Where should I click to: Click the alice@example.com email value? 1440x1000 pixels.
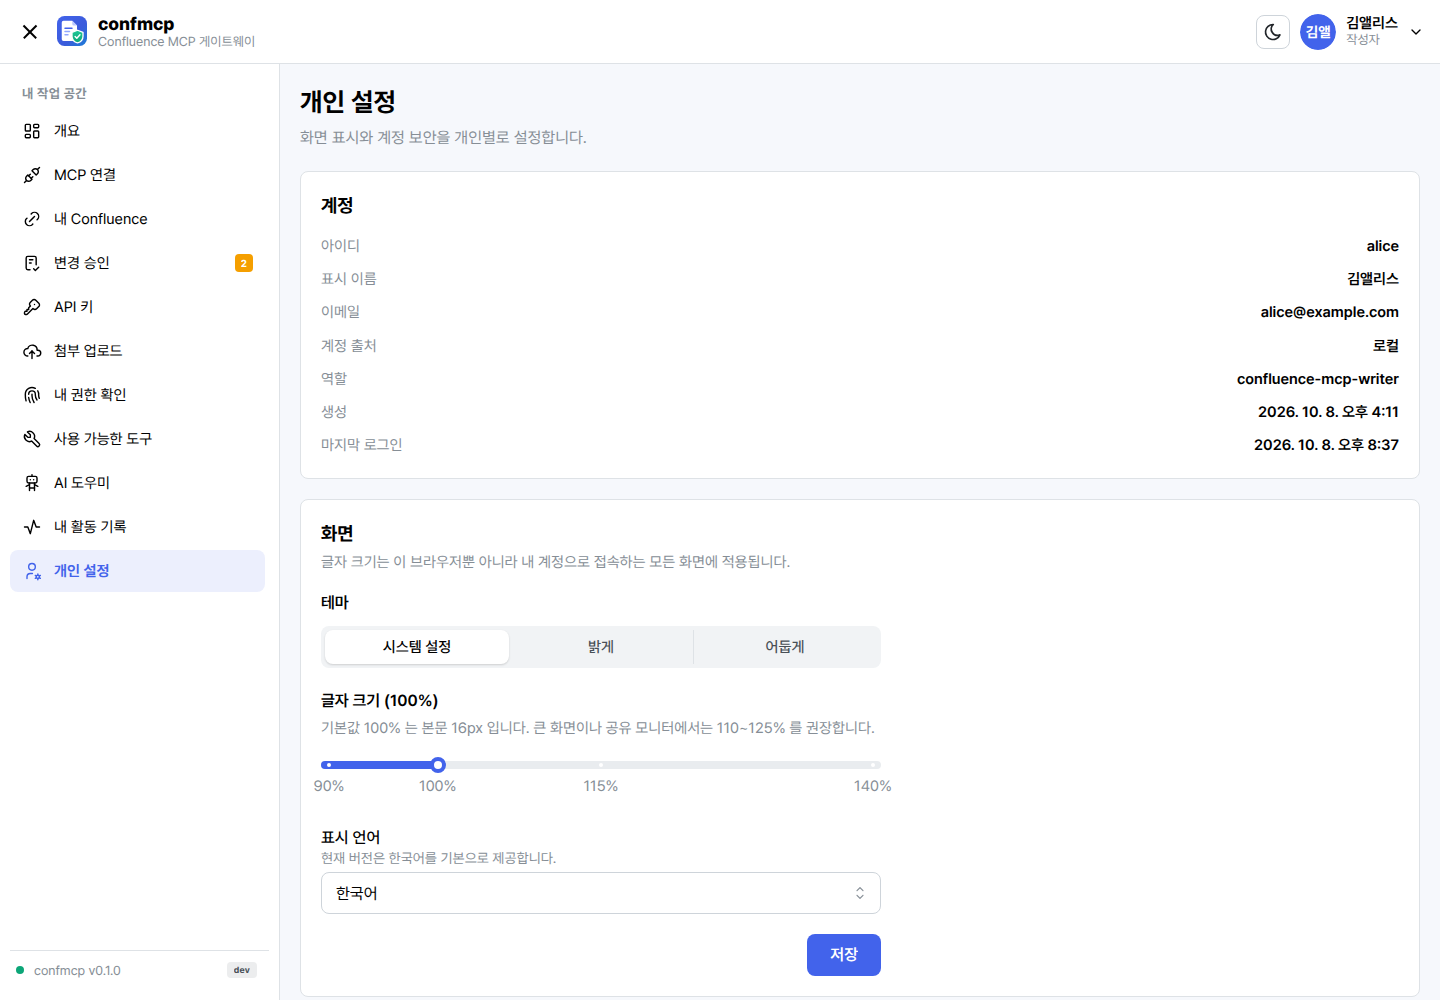coord(1329,312)
